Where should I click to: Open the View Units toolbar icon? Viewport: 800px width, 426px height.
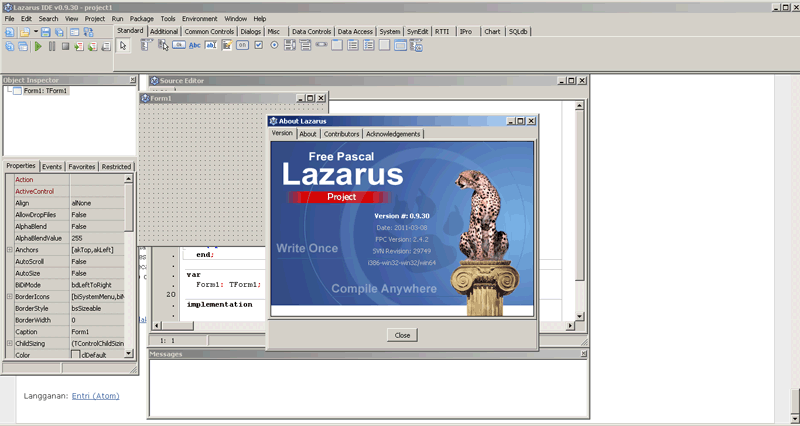coord(10,46)
